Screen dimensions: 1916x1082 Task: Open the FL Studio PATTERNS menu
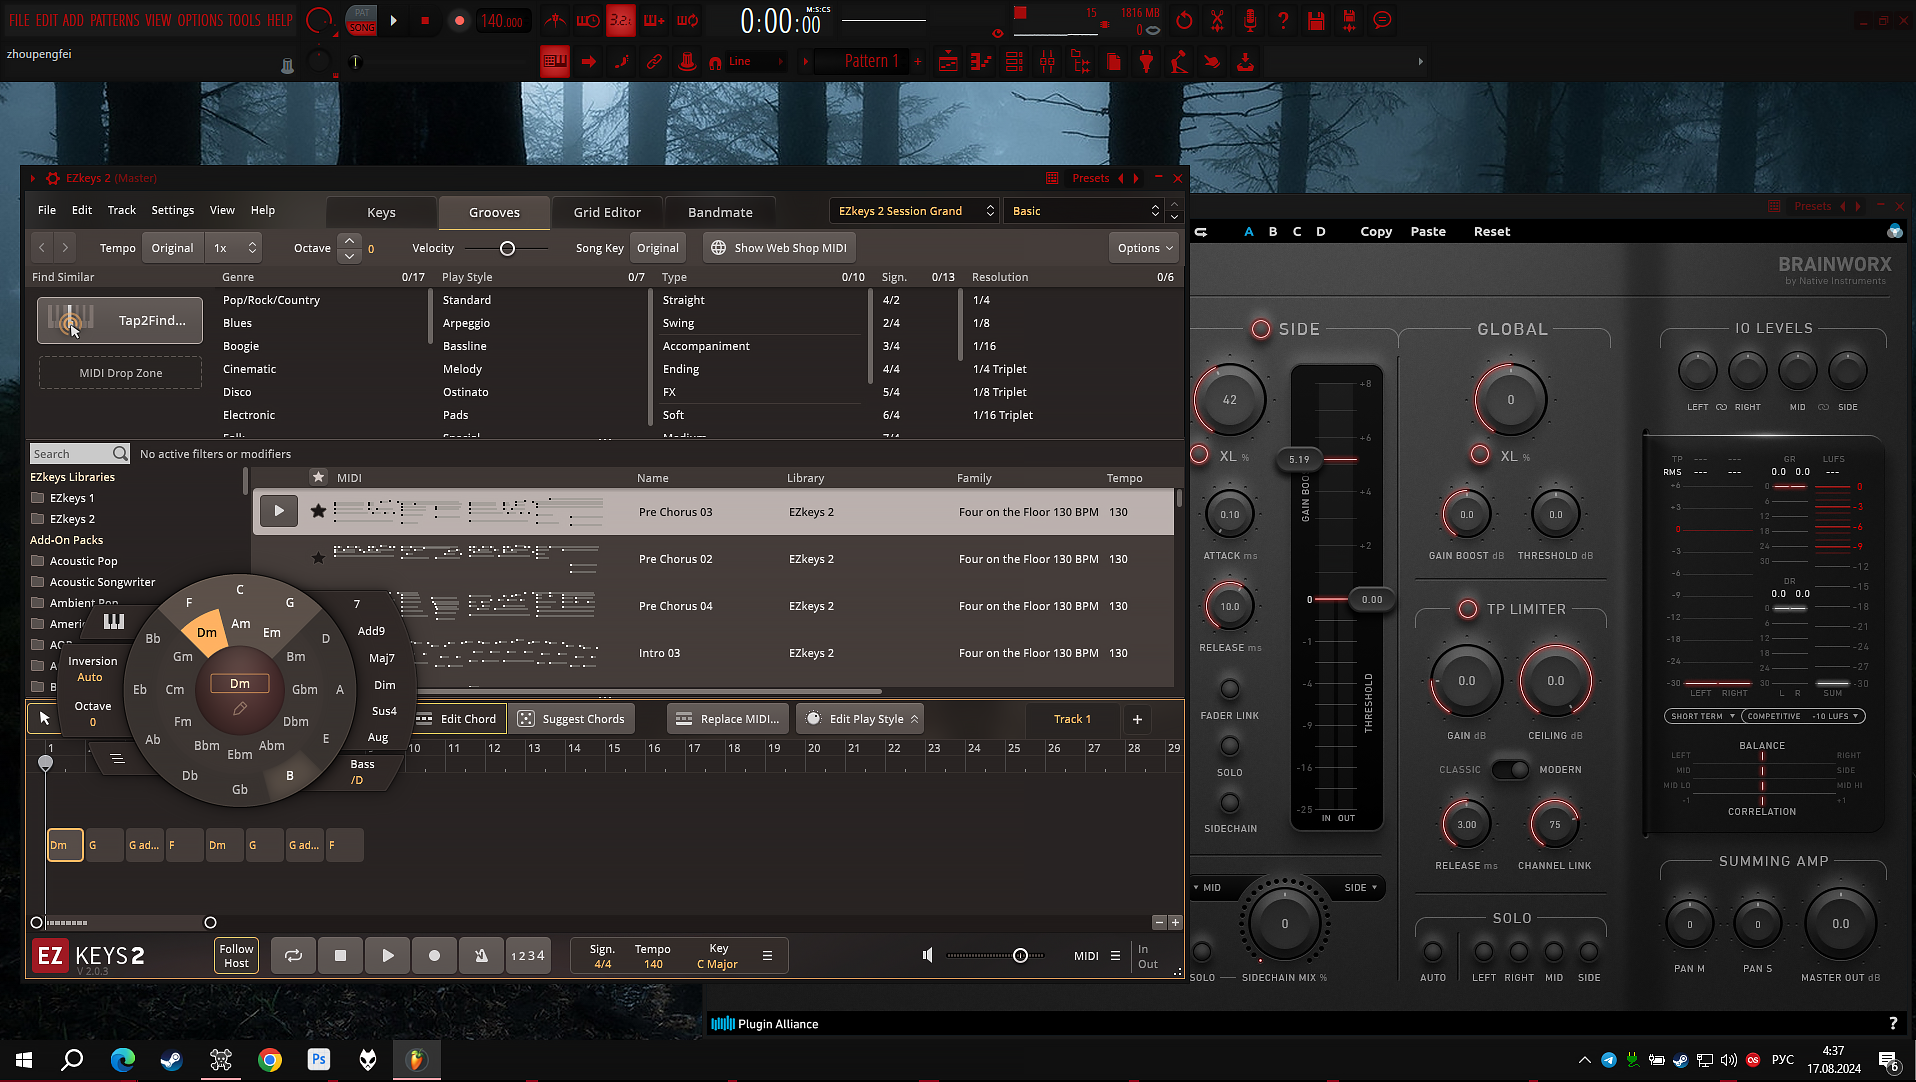coord(114,20)
